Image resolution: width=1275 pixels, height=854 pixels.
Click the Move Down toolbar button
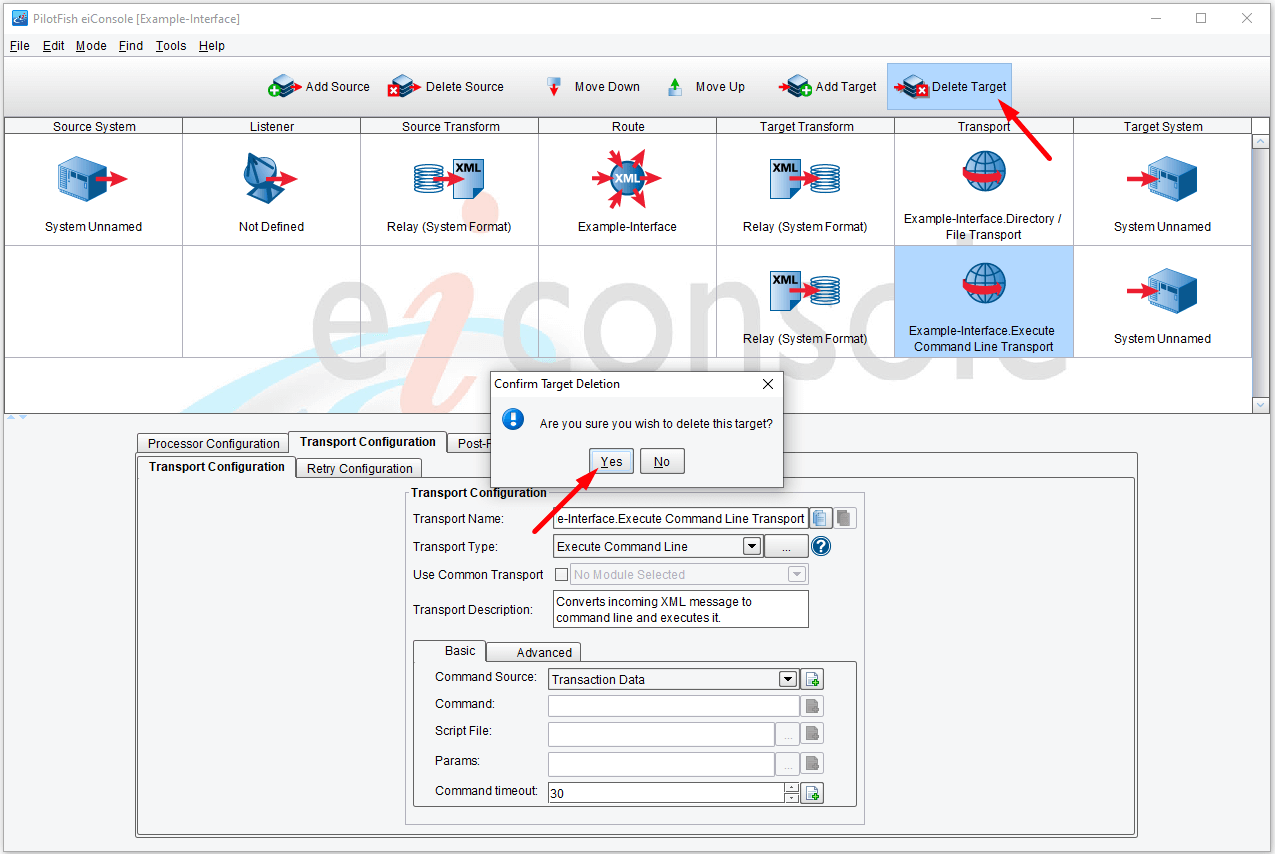[x=593, y=87]
